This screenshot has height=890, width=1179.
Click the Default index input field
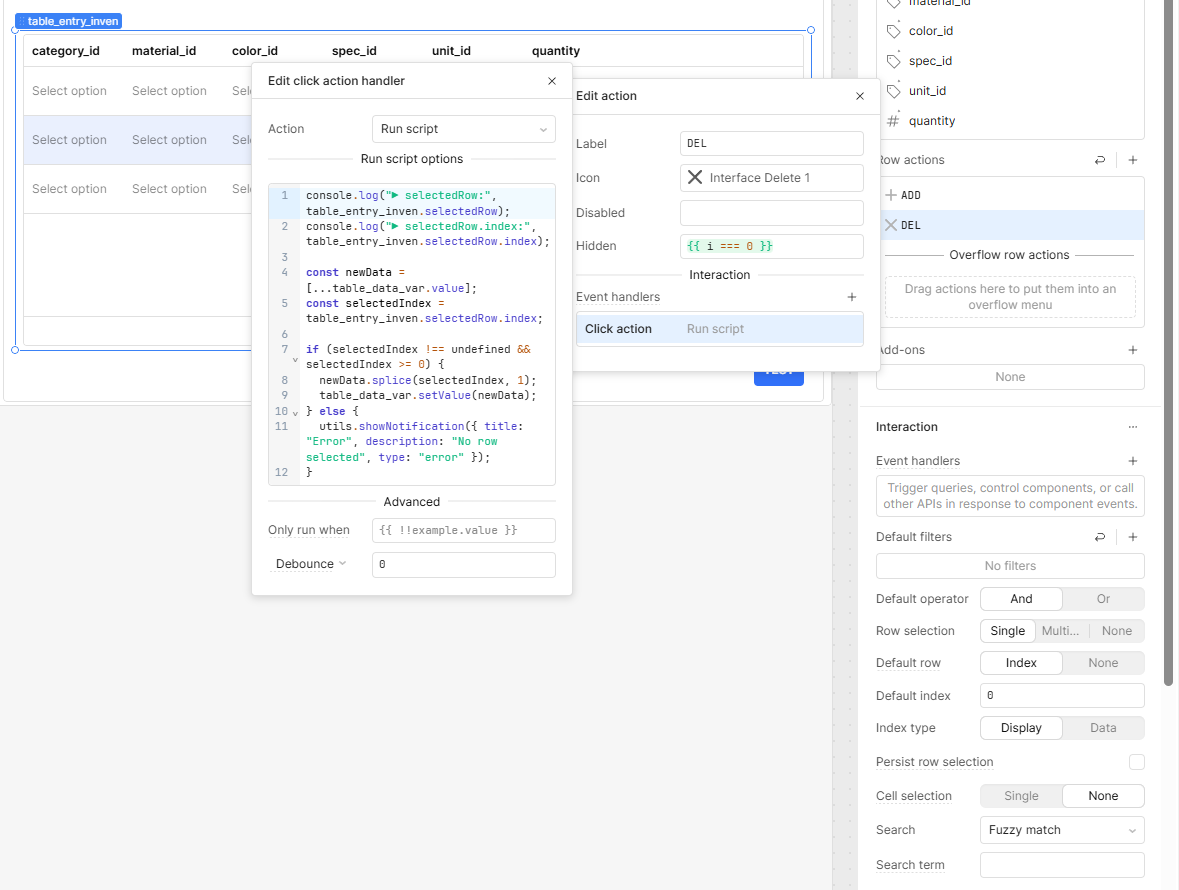1062,695
